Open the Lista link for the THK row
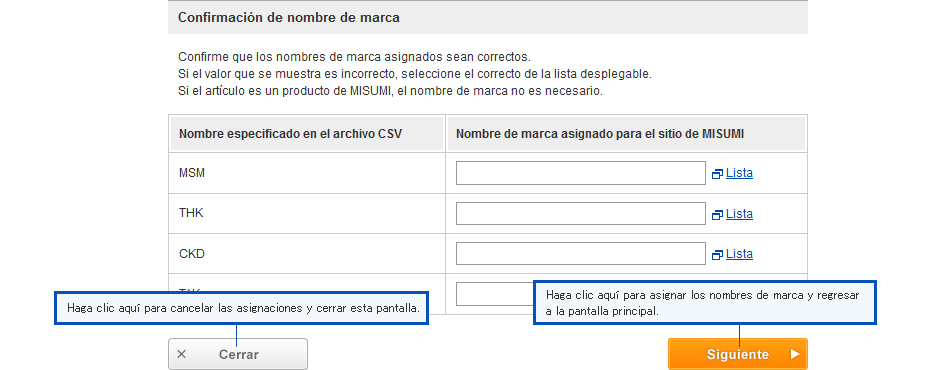Screen dimensions: 950x370 tap(739, 214)
